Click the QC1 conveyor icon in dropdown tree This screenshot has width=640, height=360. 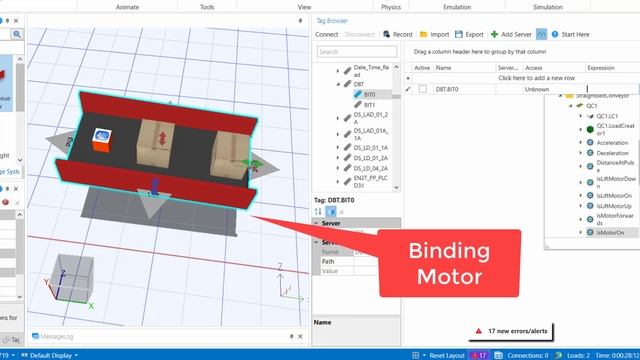[580, 106]
